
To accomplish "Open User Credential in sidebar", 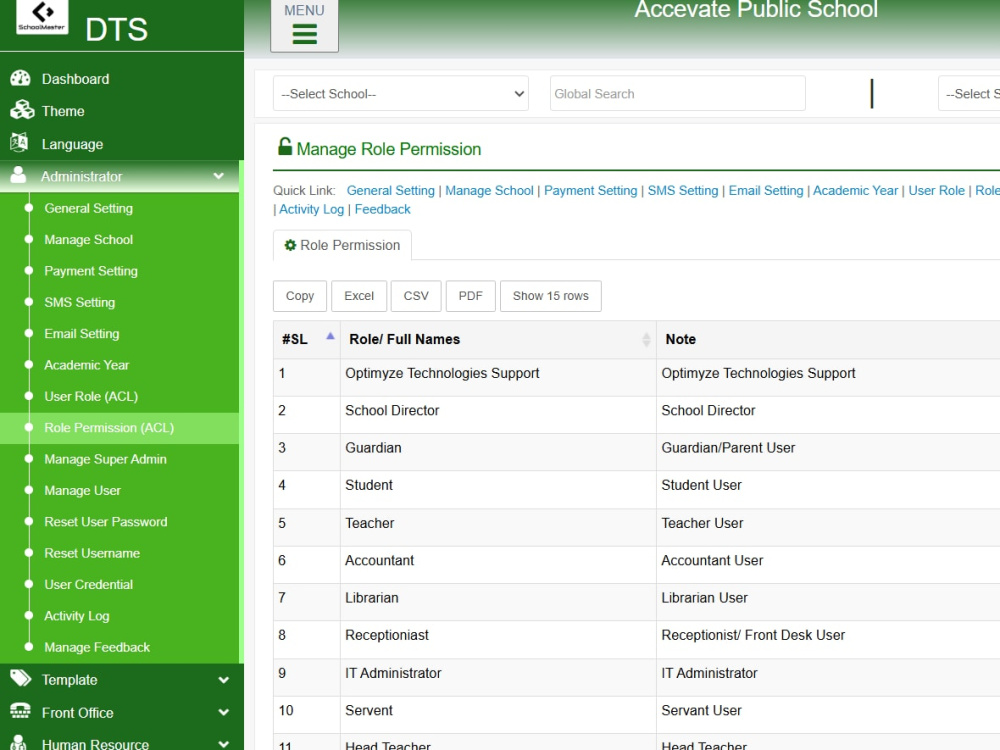I will pos(89,584).
